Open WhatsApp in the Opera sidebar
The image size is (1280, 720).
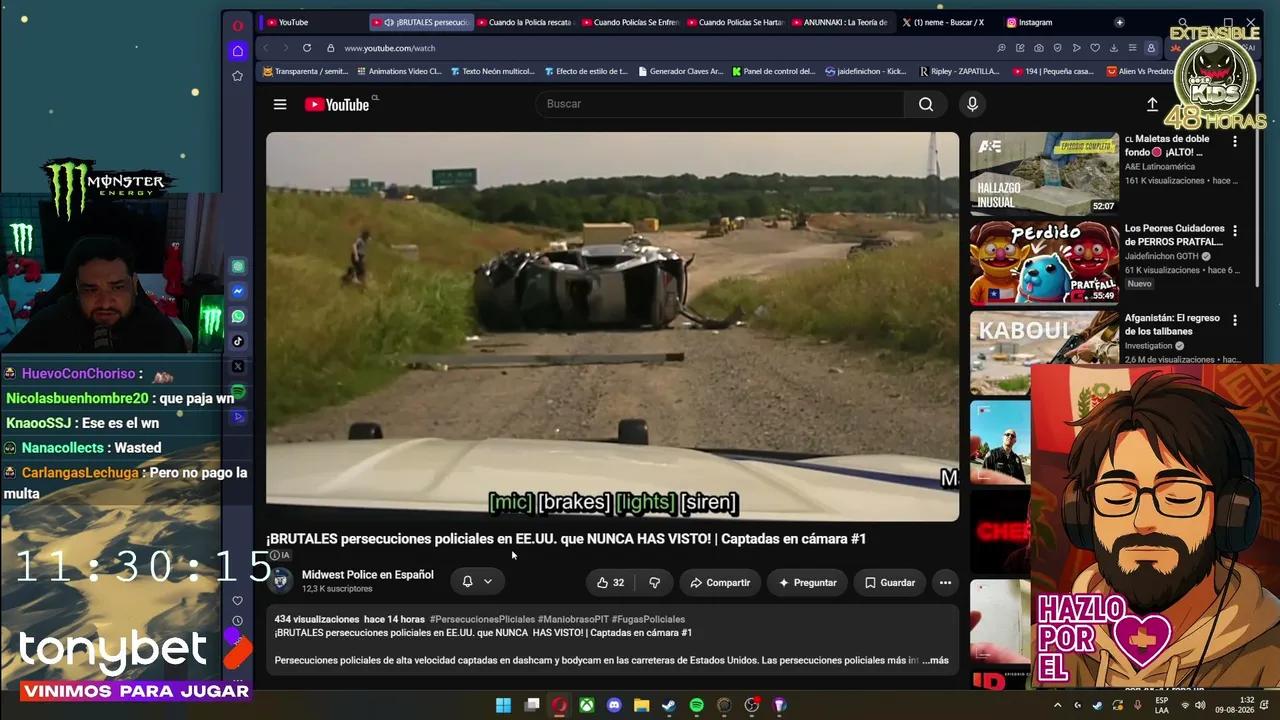pos(238,316)
